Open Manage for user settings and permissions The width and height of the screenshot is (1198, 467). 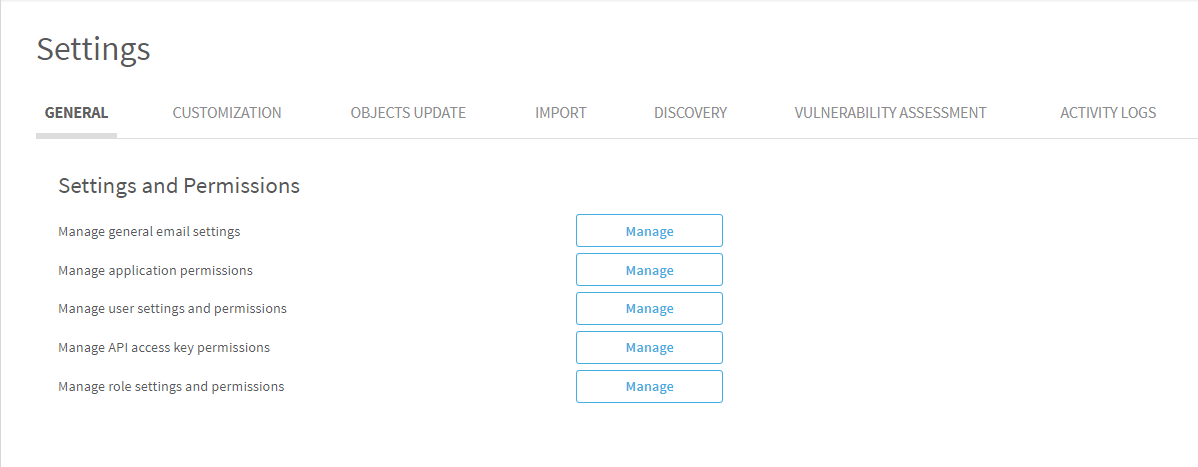coord(649,309)
